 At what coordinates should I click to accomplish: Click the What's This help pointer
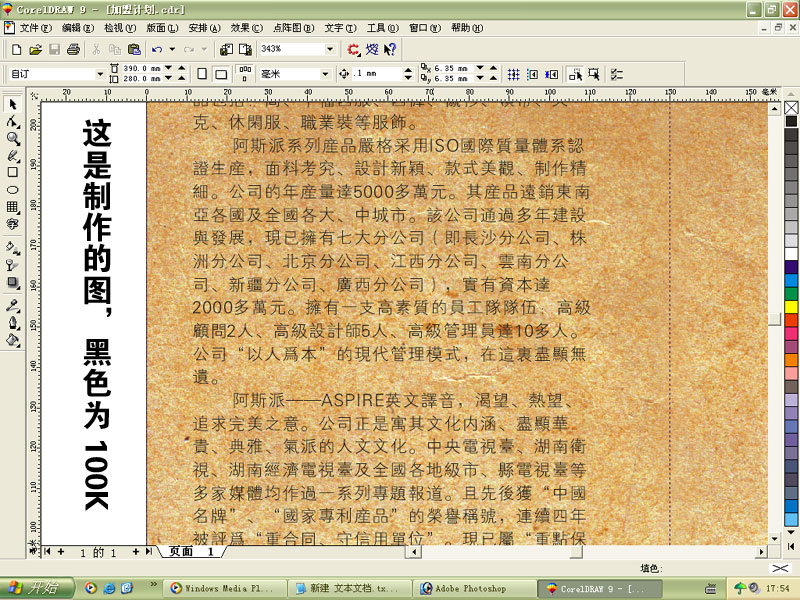[x=390, y=49]
